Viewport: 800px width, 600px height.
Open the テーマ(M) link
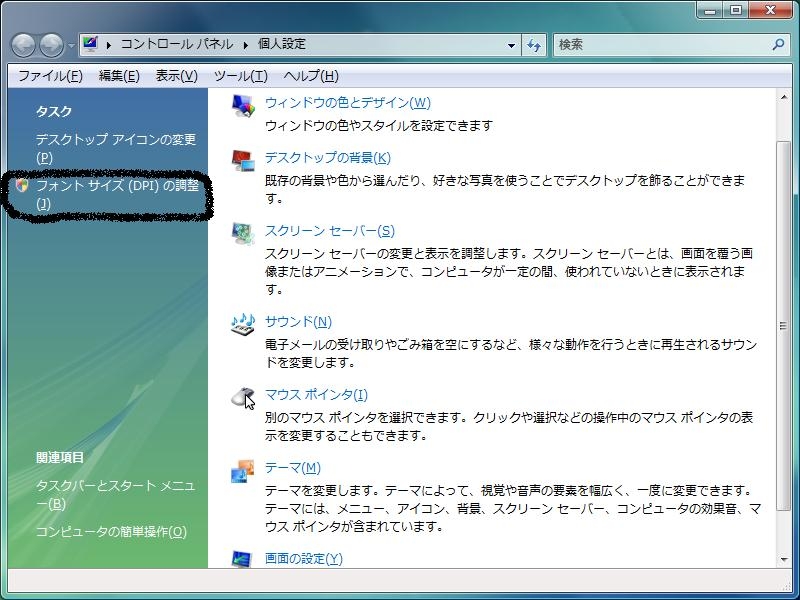tap(293, 467)
